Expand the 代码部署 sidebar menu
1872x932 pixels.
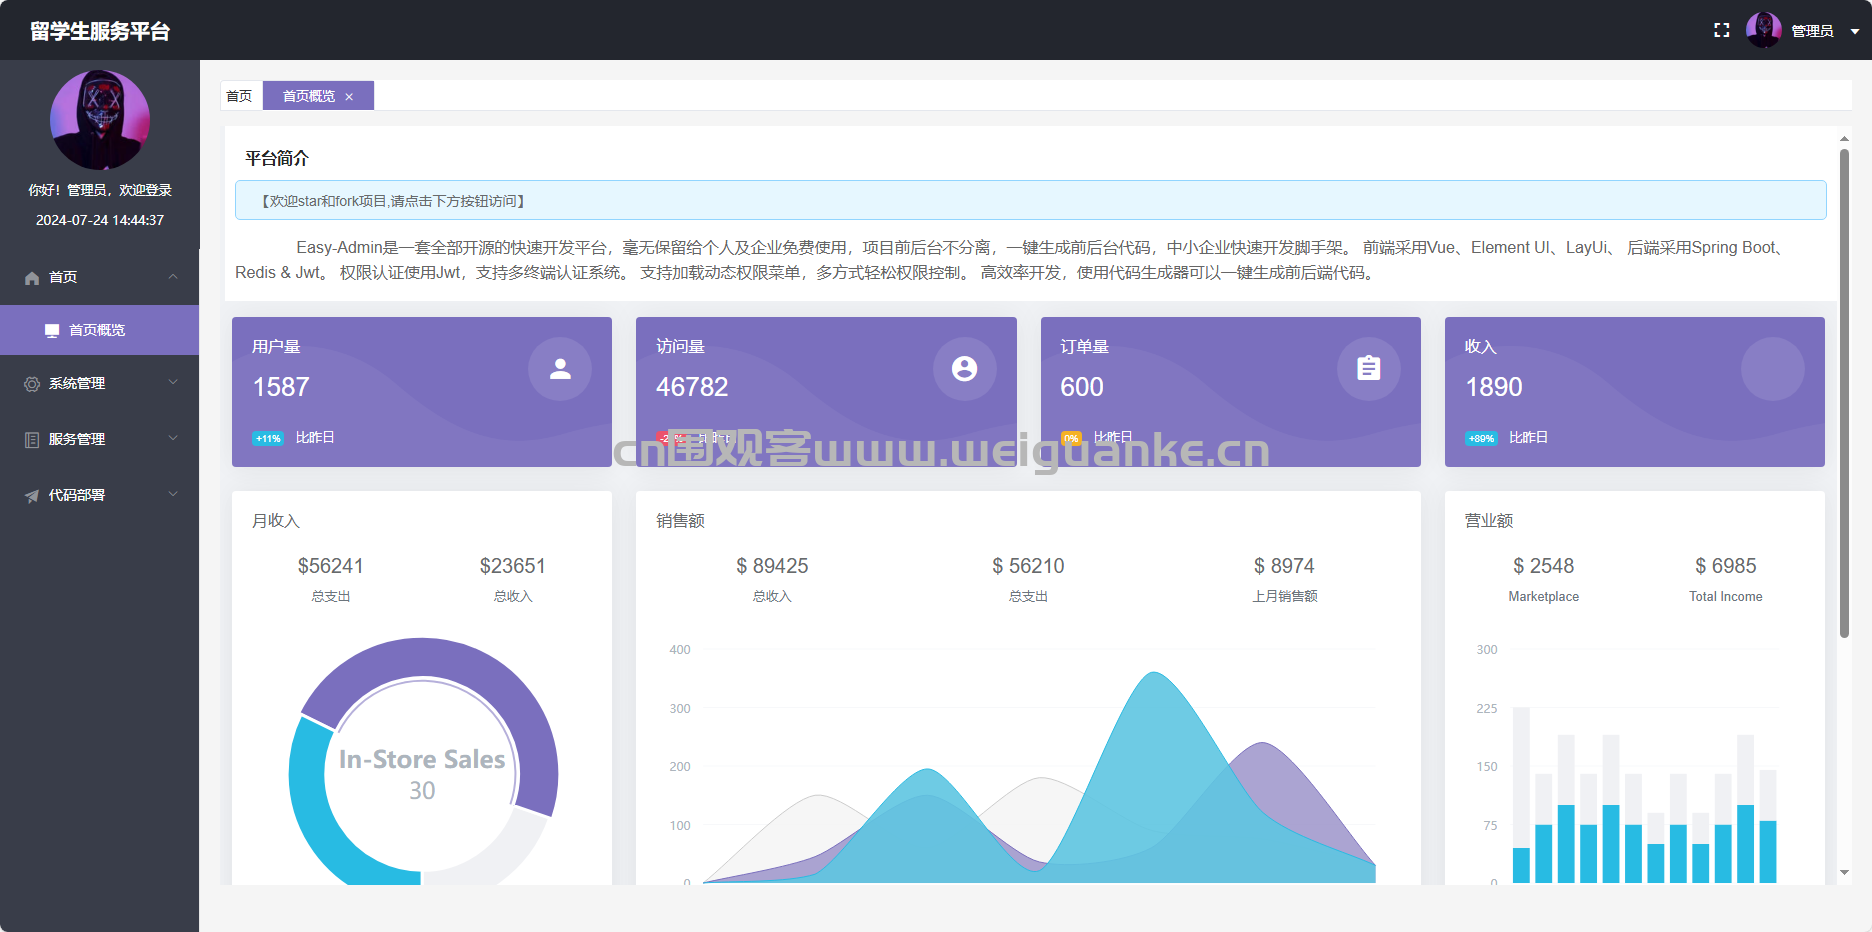coord(100,495)
